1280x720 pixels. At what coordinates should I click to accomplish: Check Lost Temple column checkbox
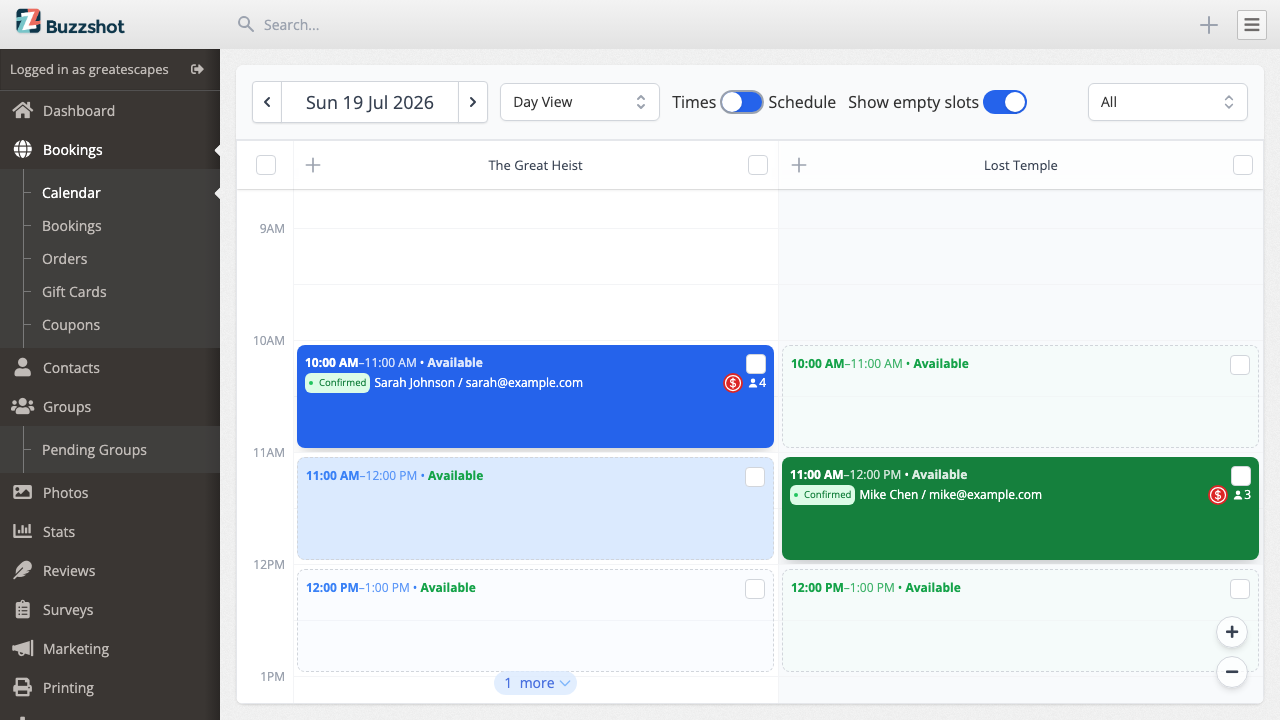1243,165
